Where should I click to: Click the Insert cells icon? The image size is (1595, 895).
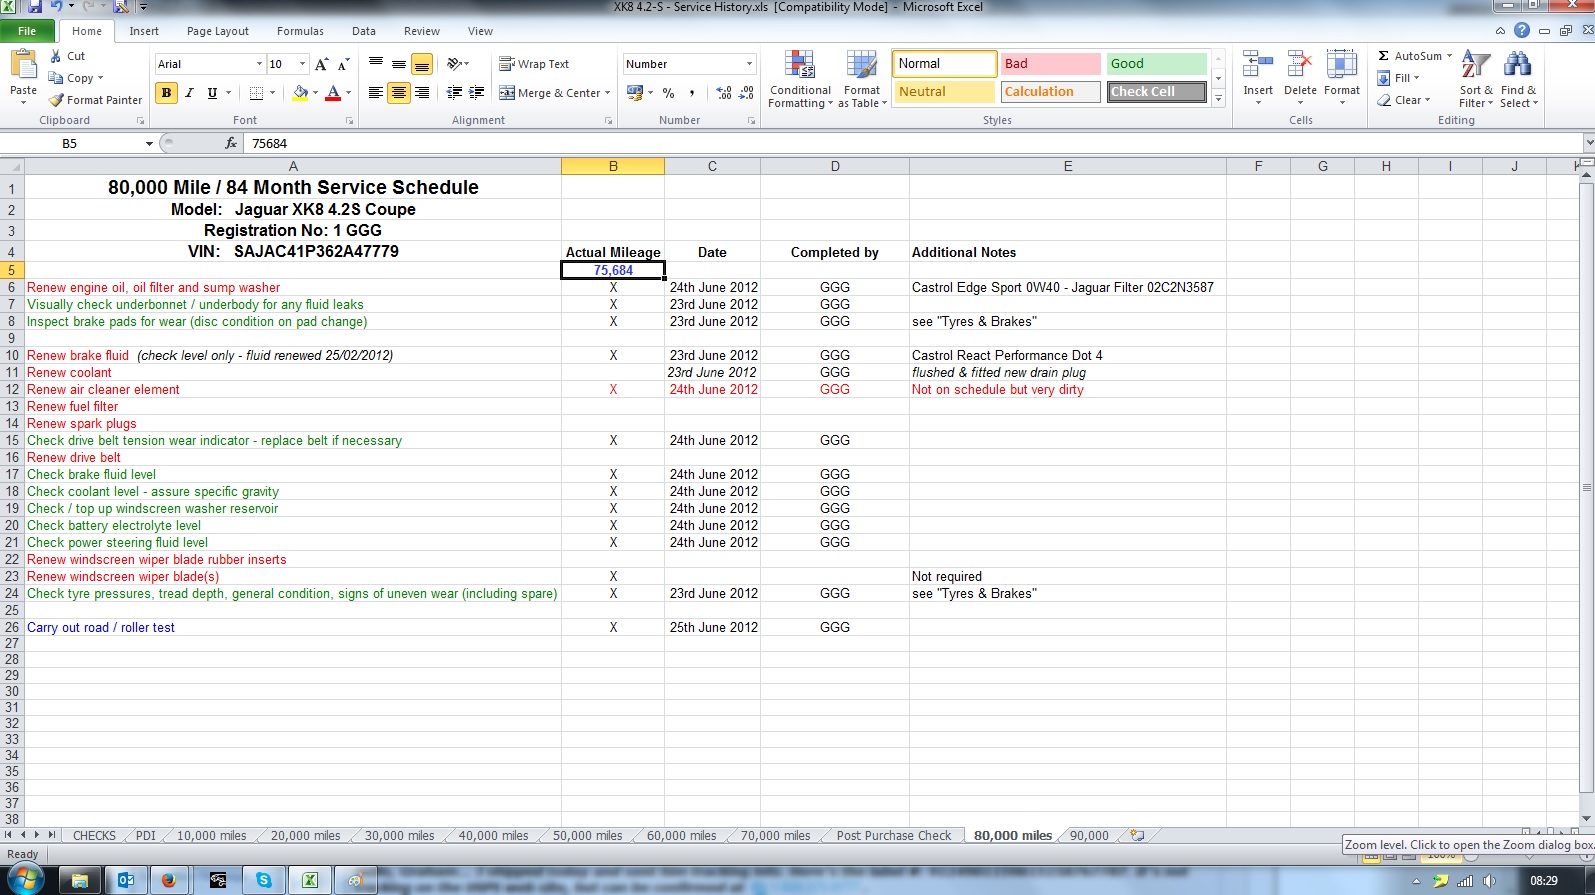pos(1257,66)
